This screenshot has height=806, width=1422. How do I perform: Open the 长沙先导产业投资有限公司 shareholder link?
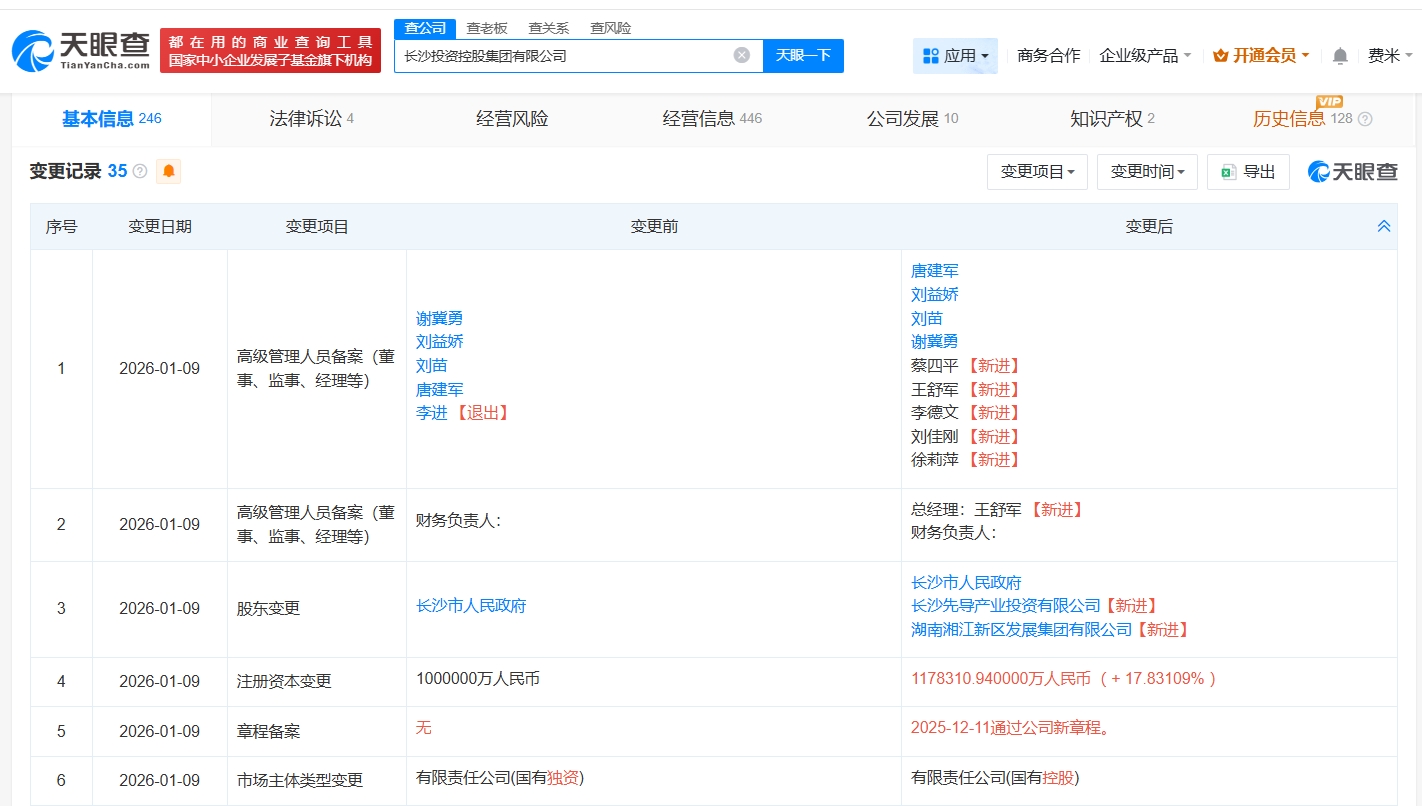click(1005, 606)
